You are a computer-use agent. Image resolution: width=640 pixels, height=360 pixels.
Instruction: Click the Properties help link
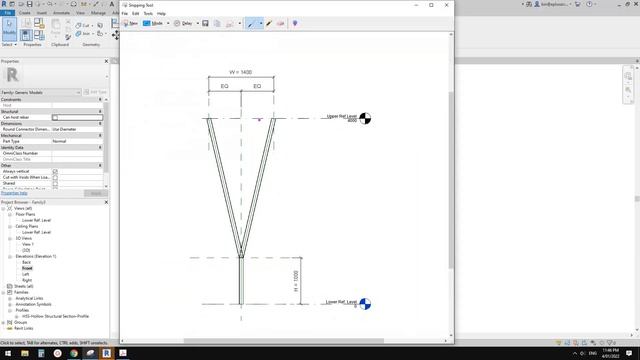[x=14, y=193]
